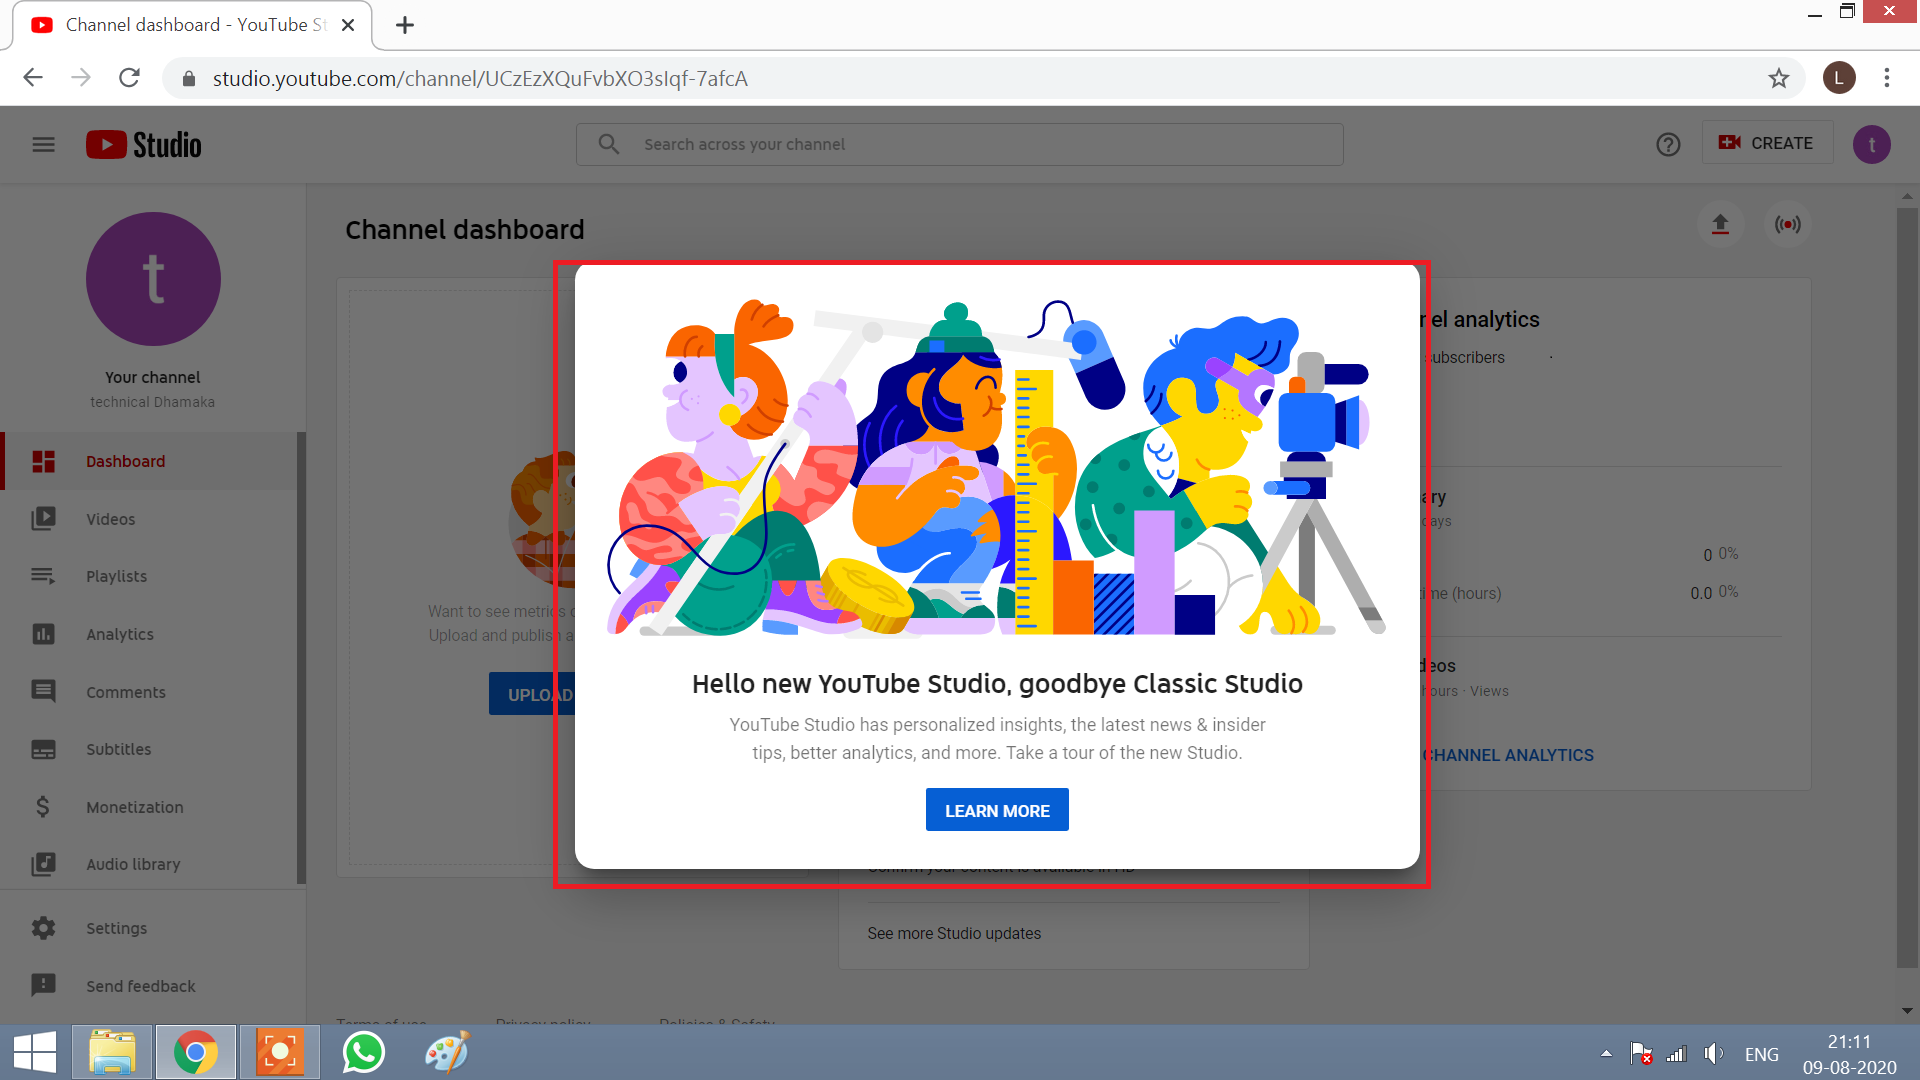Bookmark this page with star icon
This screenshot has height=1080, width=1920.
[x=1778, y=78]
